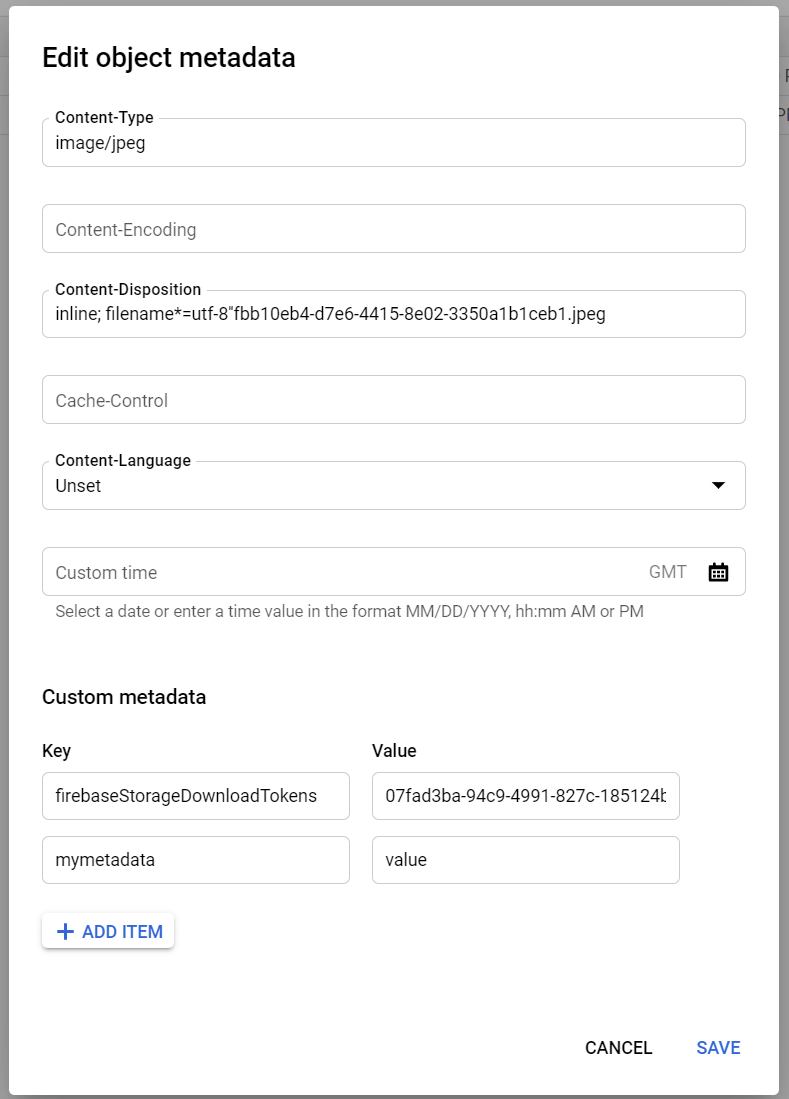Click the plus icon on ADD ITEM
This screenshot has height=1099, width=789.
click(x=65, y=931)
